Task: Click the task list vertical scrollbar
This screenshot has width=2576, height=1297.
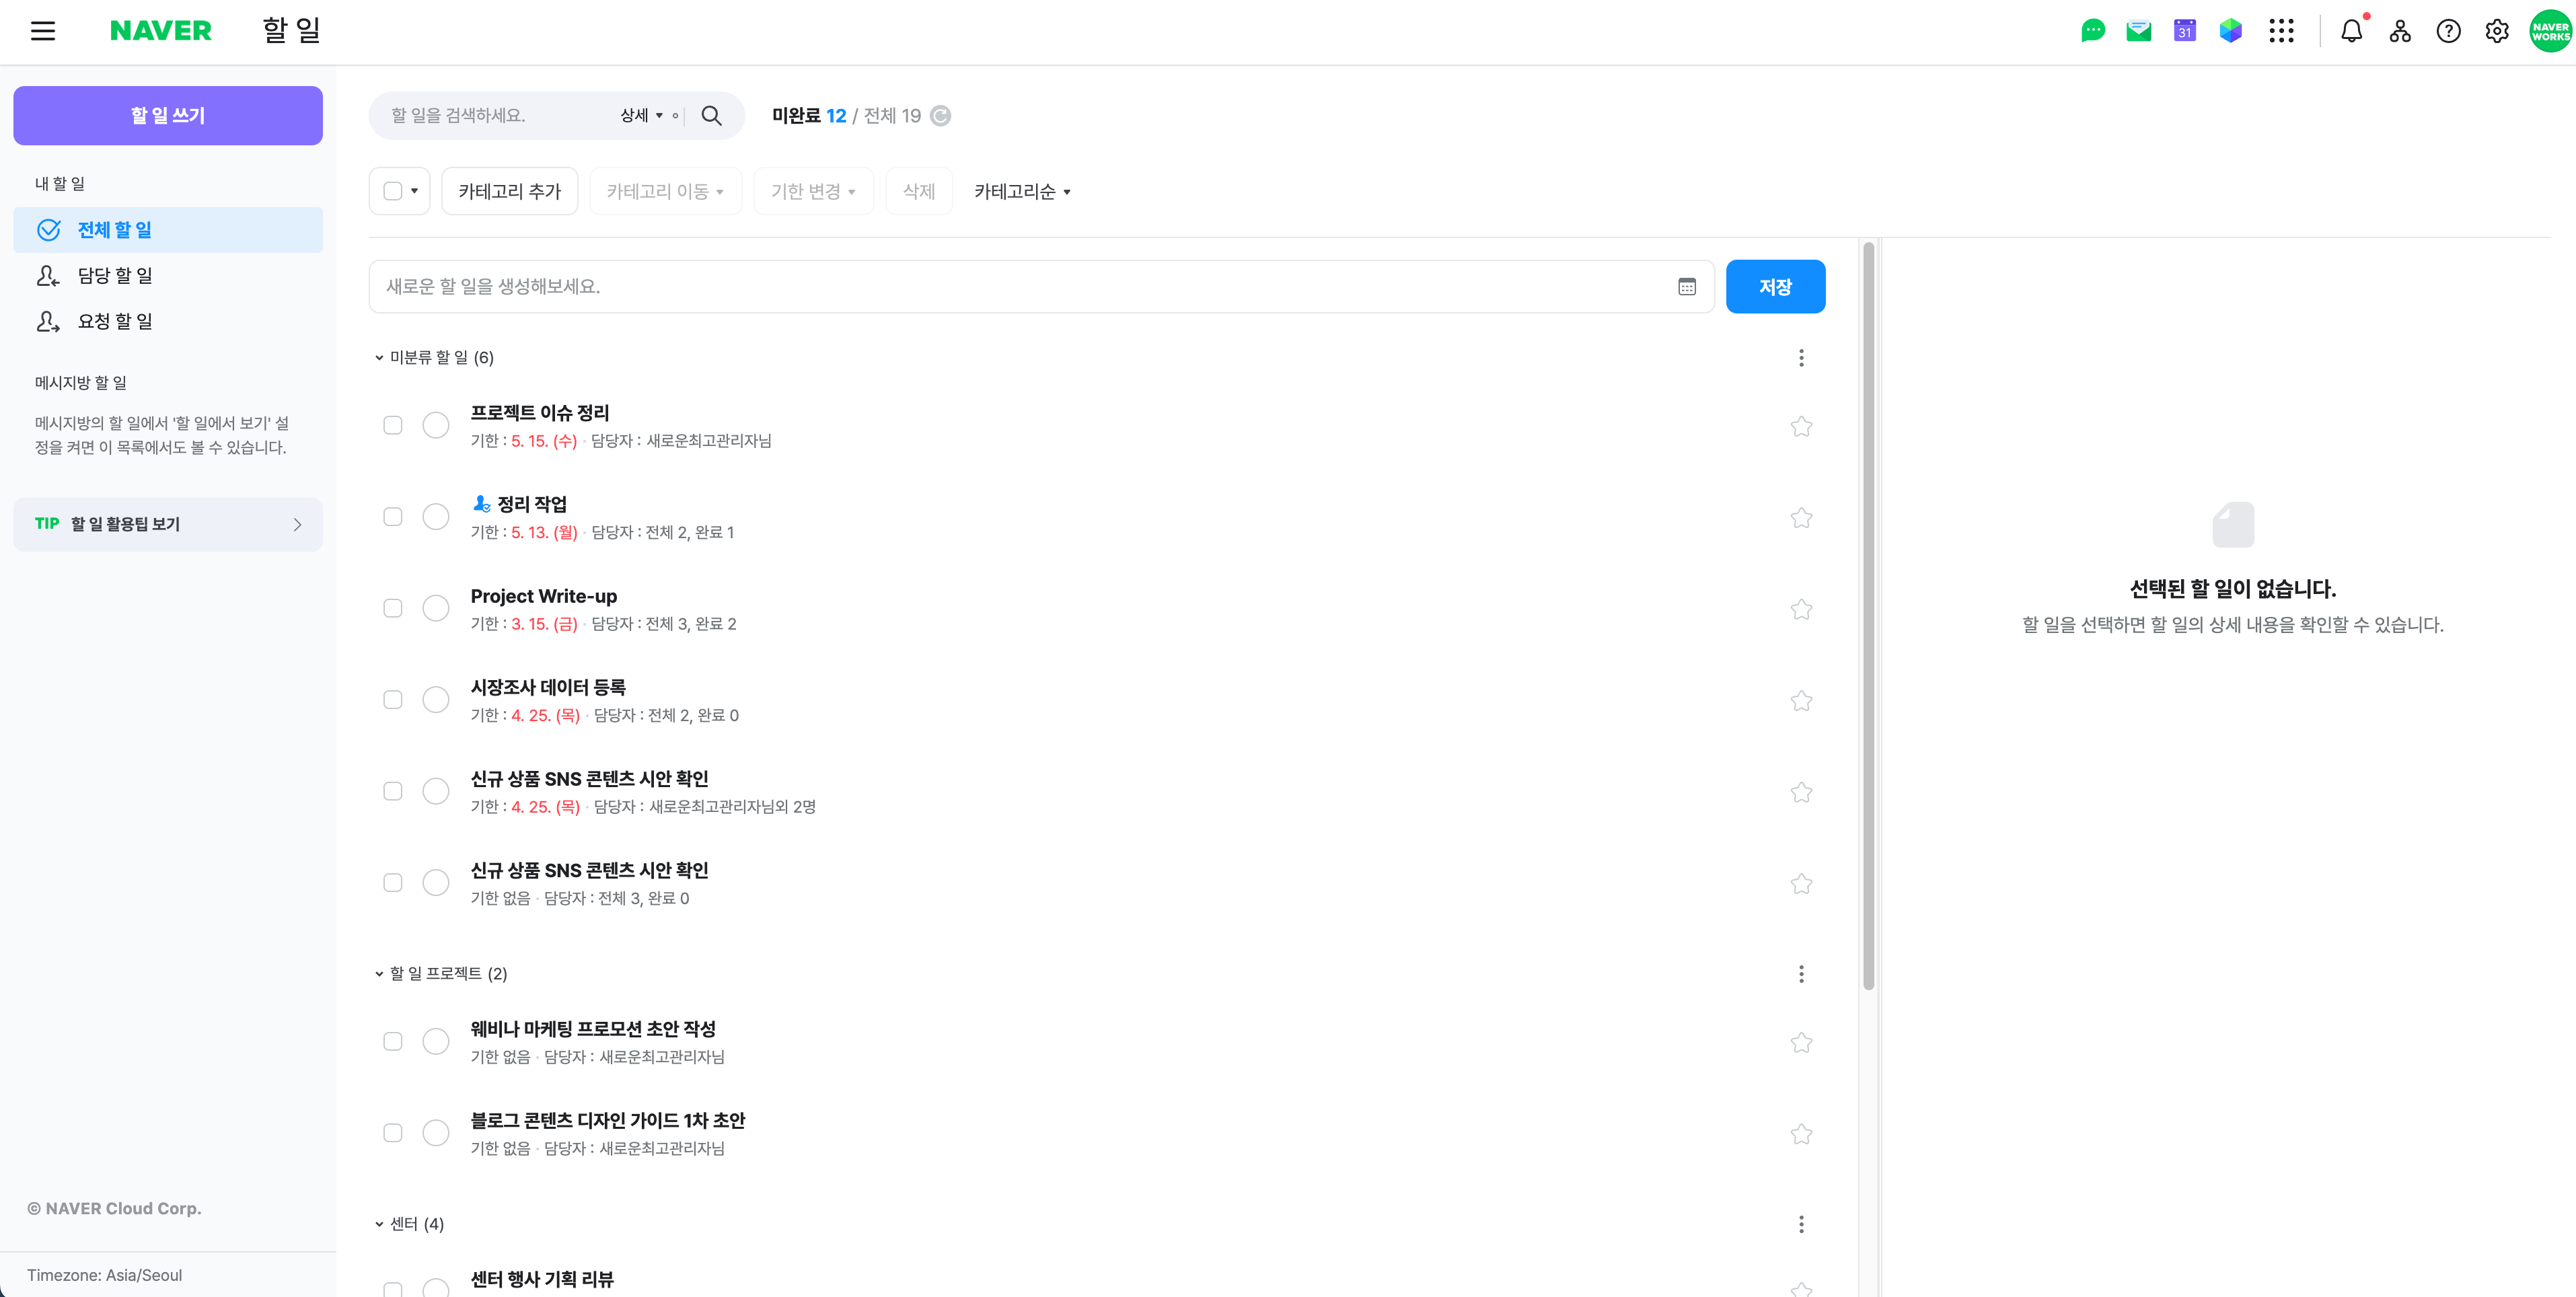Action: coord(1868,615)
